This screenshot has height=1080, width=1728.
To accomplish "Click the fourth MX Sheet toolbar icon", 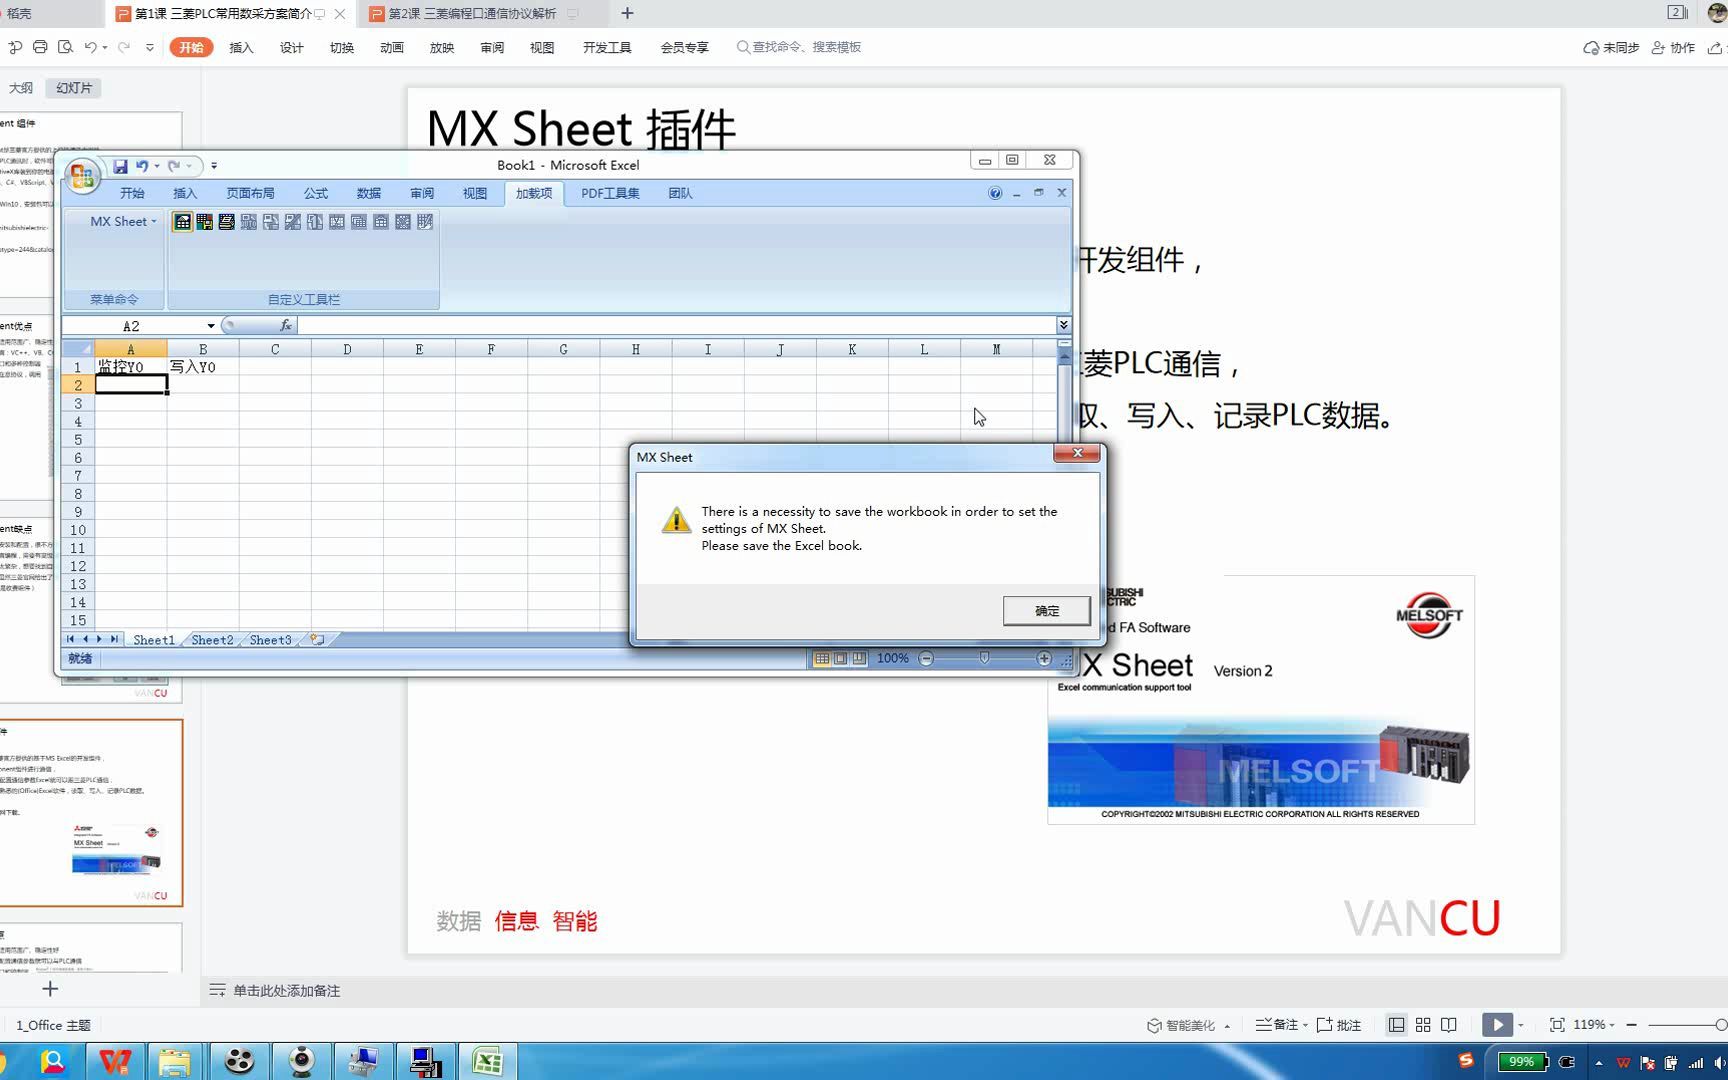I will coord(249,222).
